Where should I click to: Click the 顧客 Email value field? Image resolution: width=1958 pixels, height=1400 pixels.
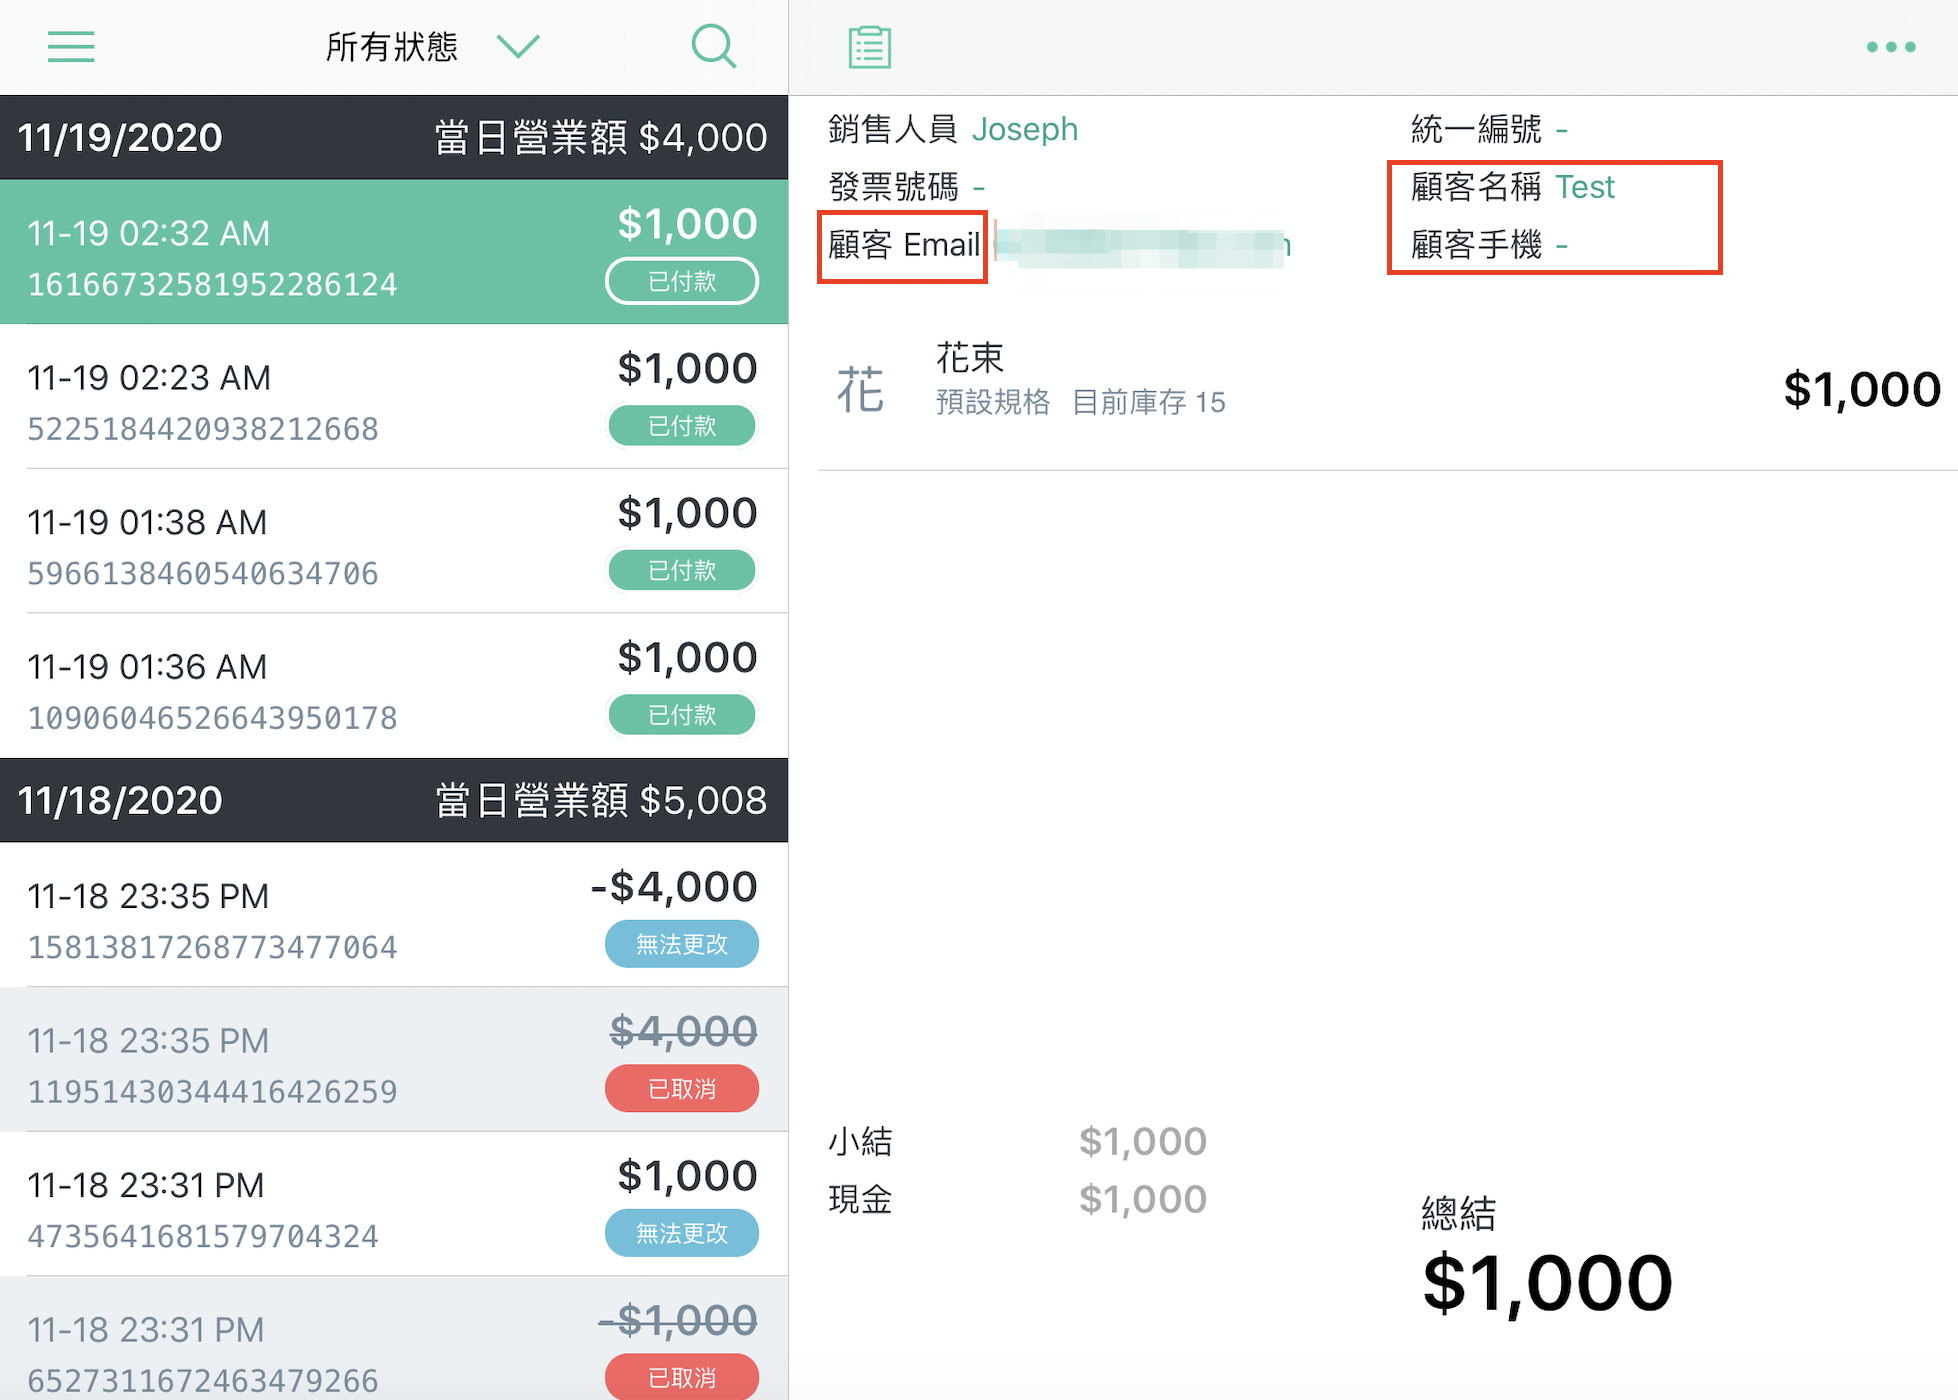[1143, 245]
